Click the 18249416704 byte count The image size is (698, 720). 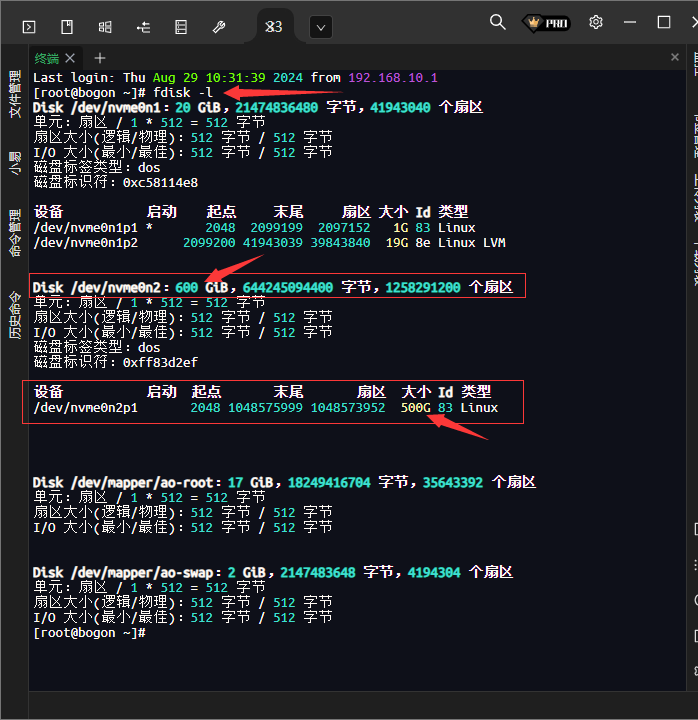point(329,482)
